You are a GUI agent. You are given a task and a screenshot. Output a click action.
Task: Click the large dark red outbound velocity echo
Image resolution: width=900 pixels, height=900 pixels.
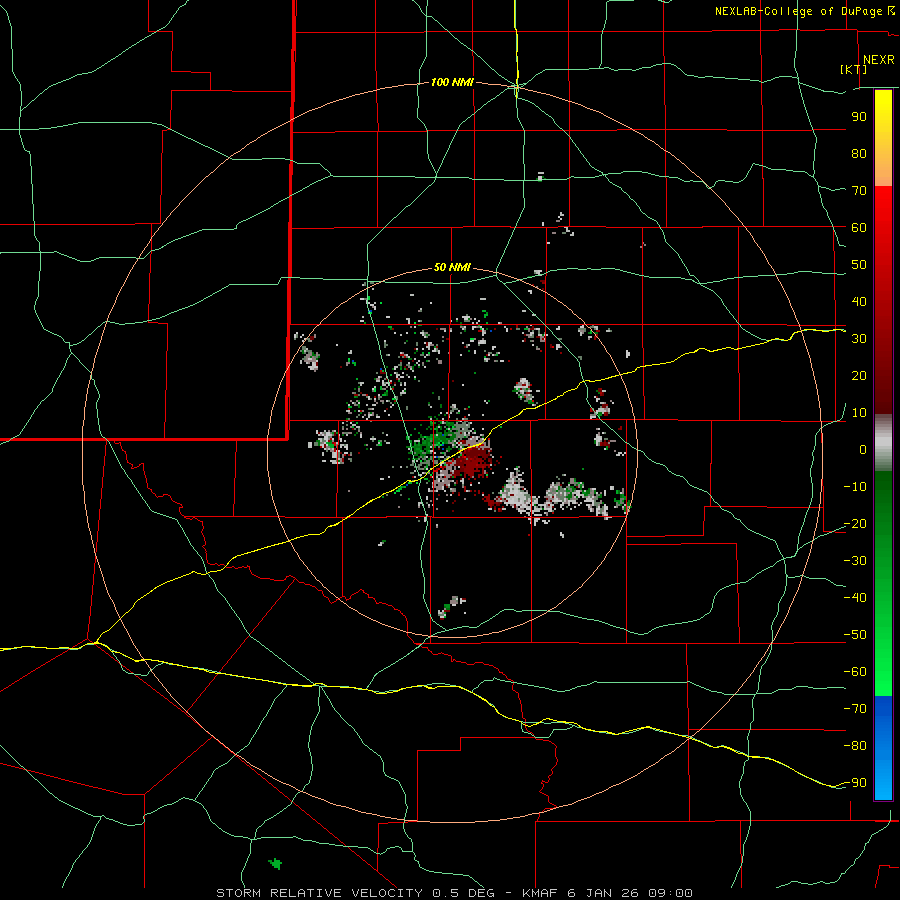tap(474, 461)
